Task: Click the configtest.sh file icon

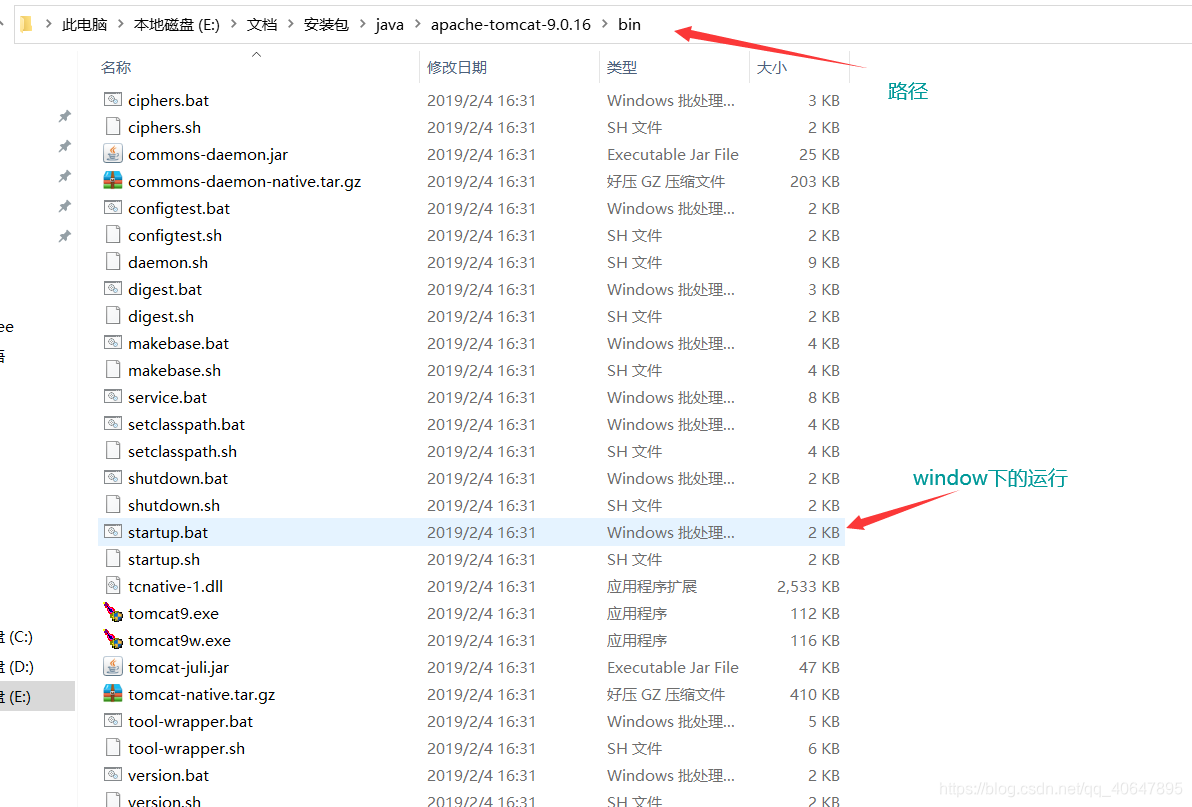Action: pyautogui.click(x=113, y=235)
